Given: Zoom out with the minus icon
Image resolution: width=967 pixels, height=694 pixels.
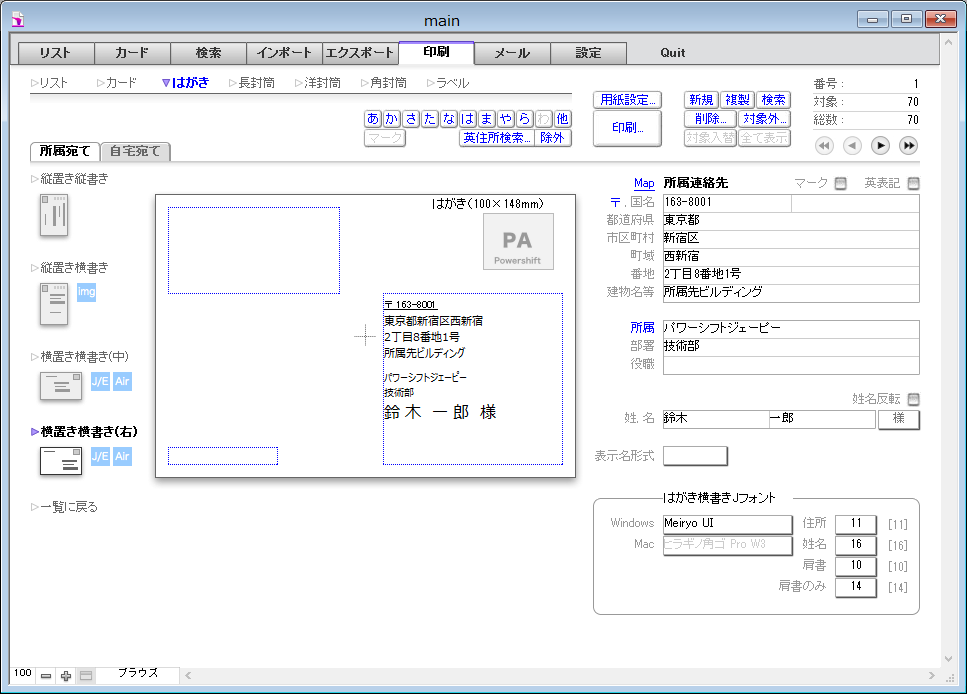Looking at the screenshot, I should (46, 676).
